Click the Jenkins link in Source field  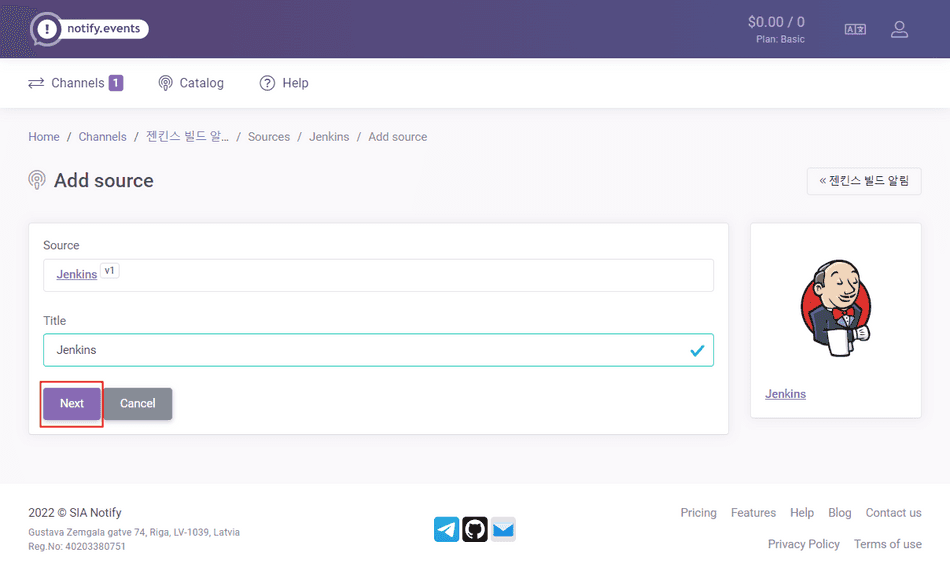(76, 274)
